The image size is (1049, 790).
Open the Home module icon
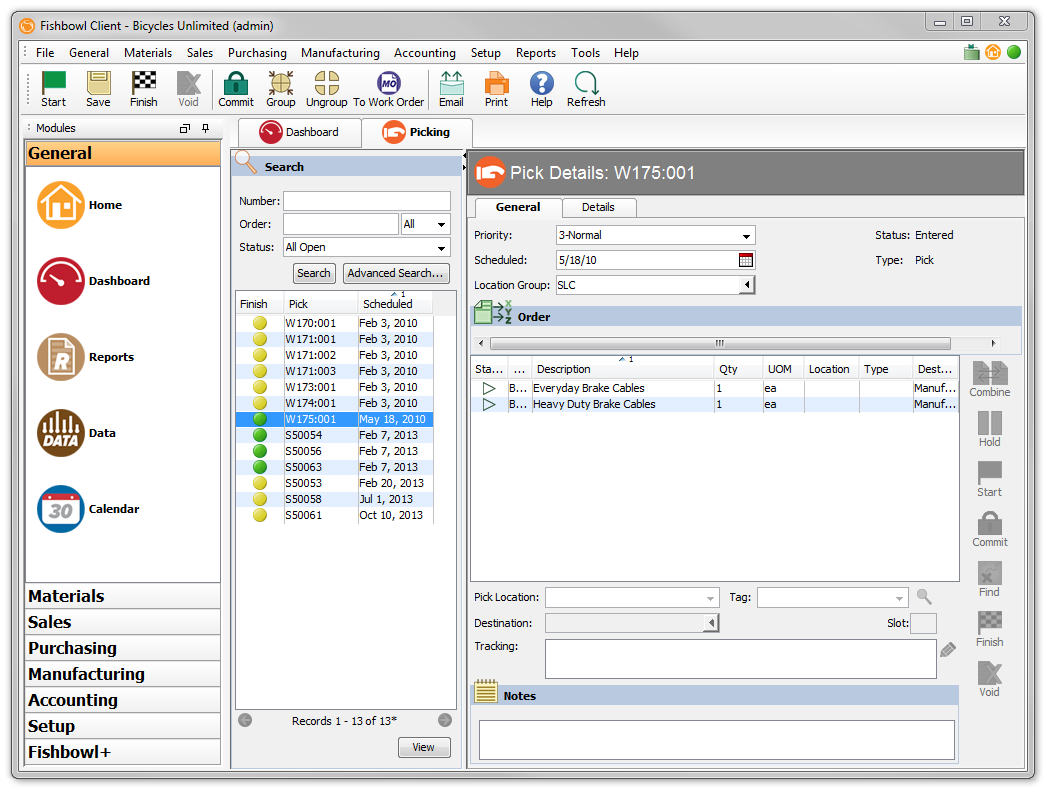point(61,205)
